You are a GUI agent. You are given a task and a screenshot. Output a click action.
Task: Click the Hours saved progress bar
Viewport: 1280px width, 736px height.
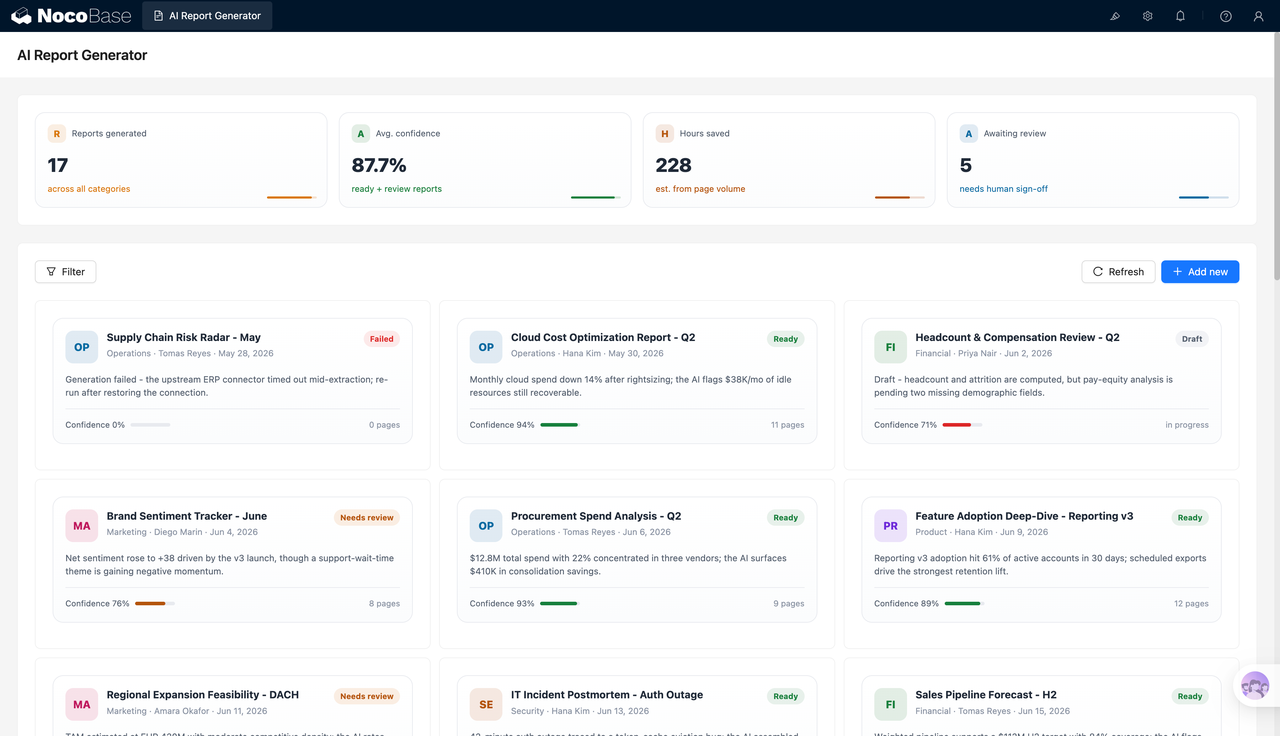(x=899, y=197)
